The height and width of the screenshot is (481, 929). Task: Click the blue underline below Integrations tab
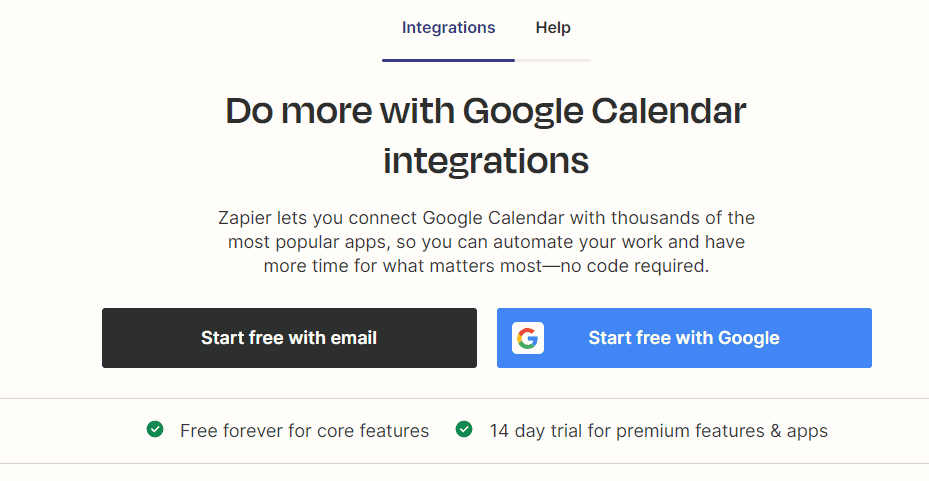[x=448, y=60]
